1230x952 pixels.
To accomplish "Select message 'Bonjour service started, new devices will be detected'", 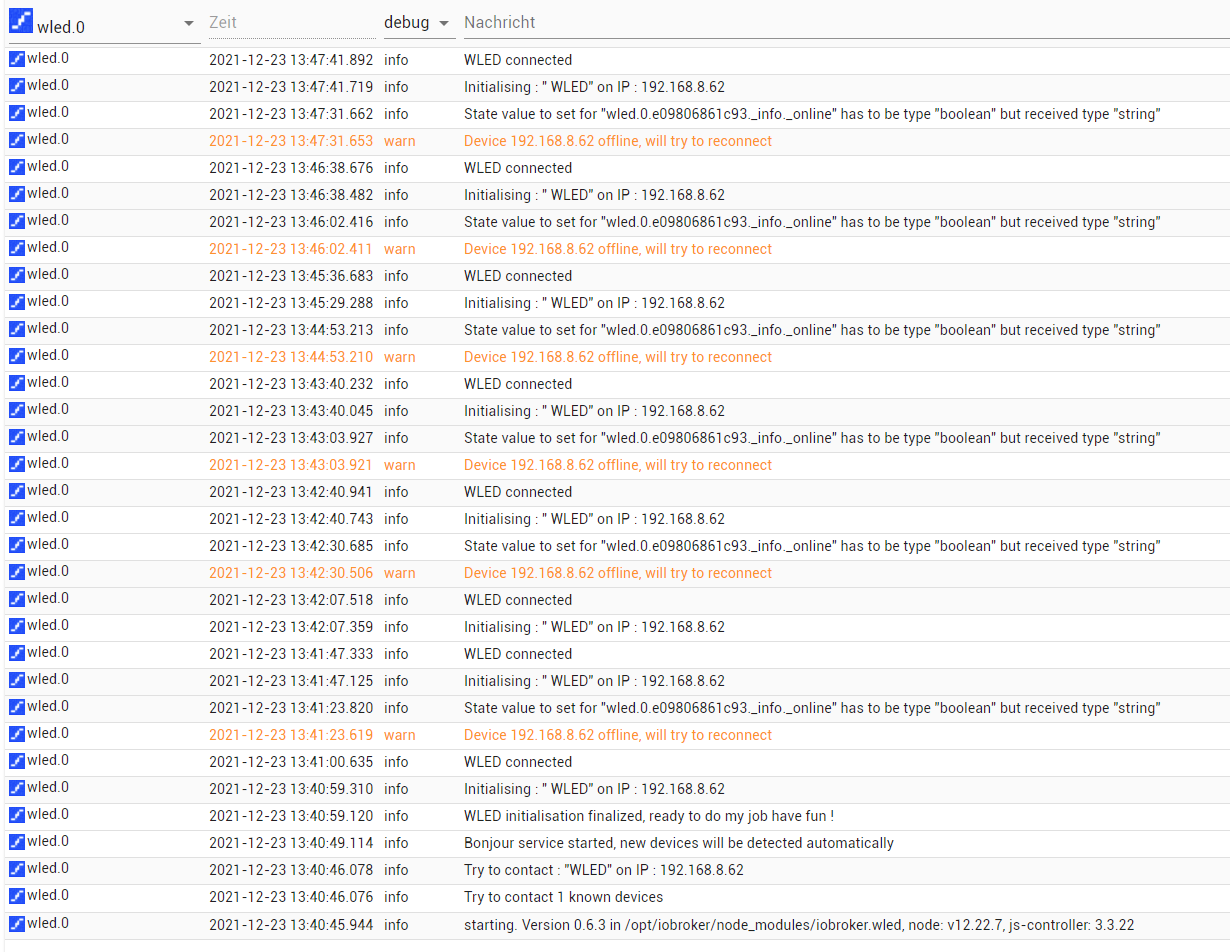I will point(679,843).
